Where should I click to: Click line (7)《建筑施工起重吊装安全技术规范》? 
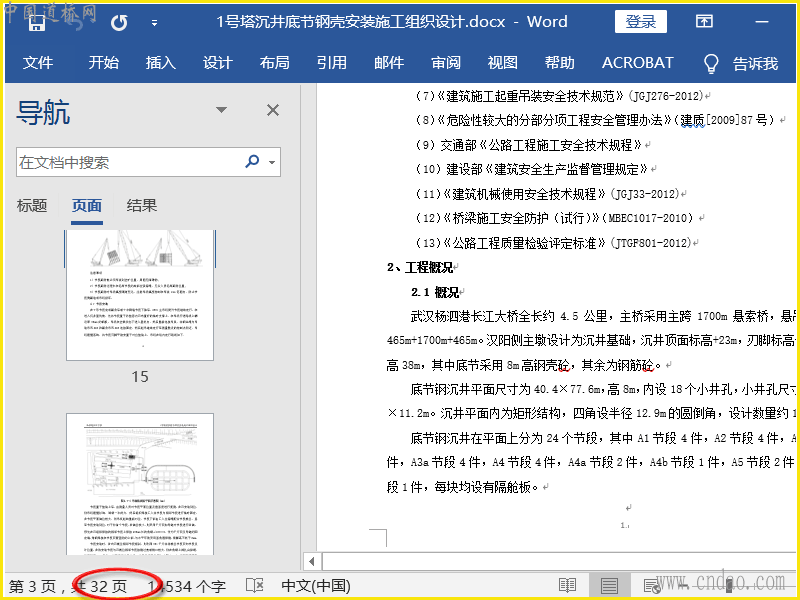(x=561, y=95)
